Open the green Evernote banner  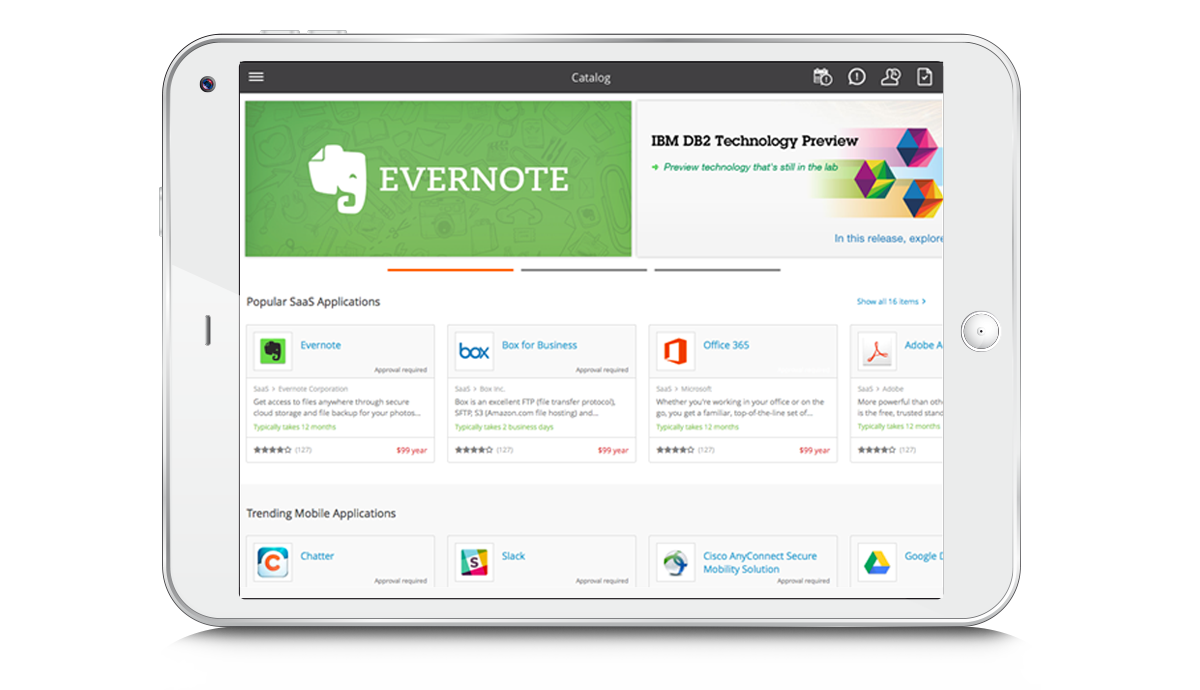tap(438, 179)
